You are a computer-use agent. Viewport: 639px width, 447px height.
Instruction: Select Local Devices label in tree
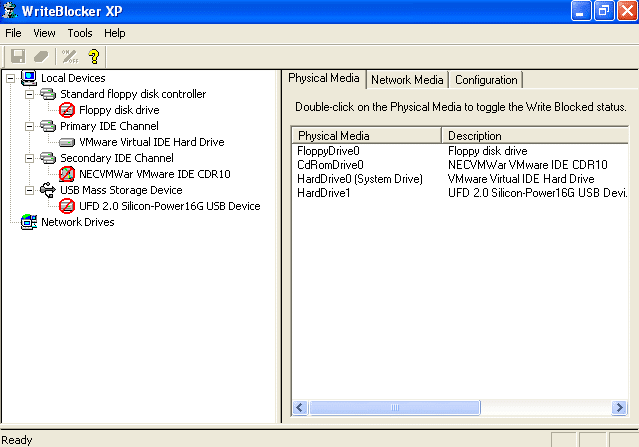pos(73,78)
